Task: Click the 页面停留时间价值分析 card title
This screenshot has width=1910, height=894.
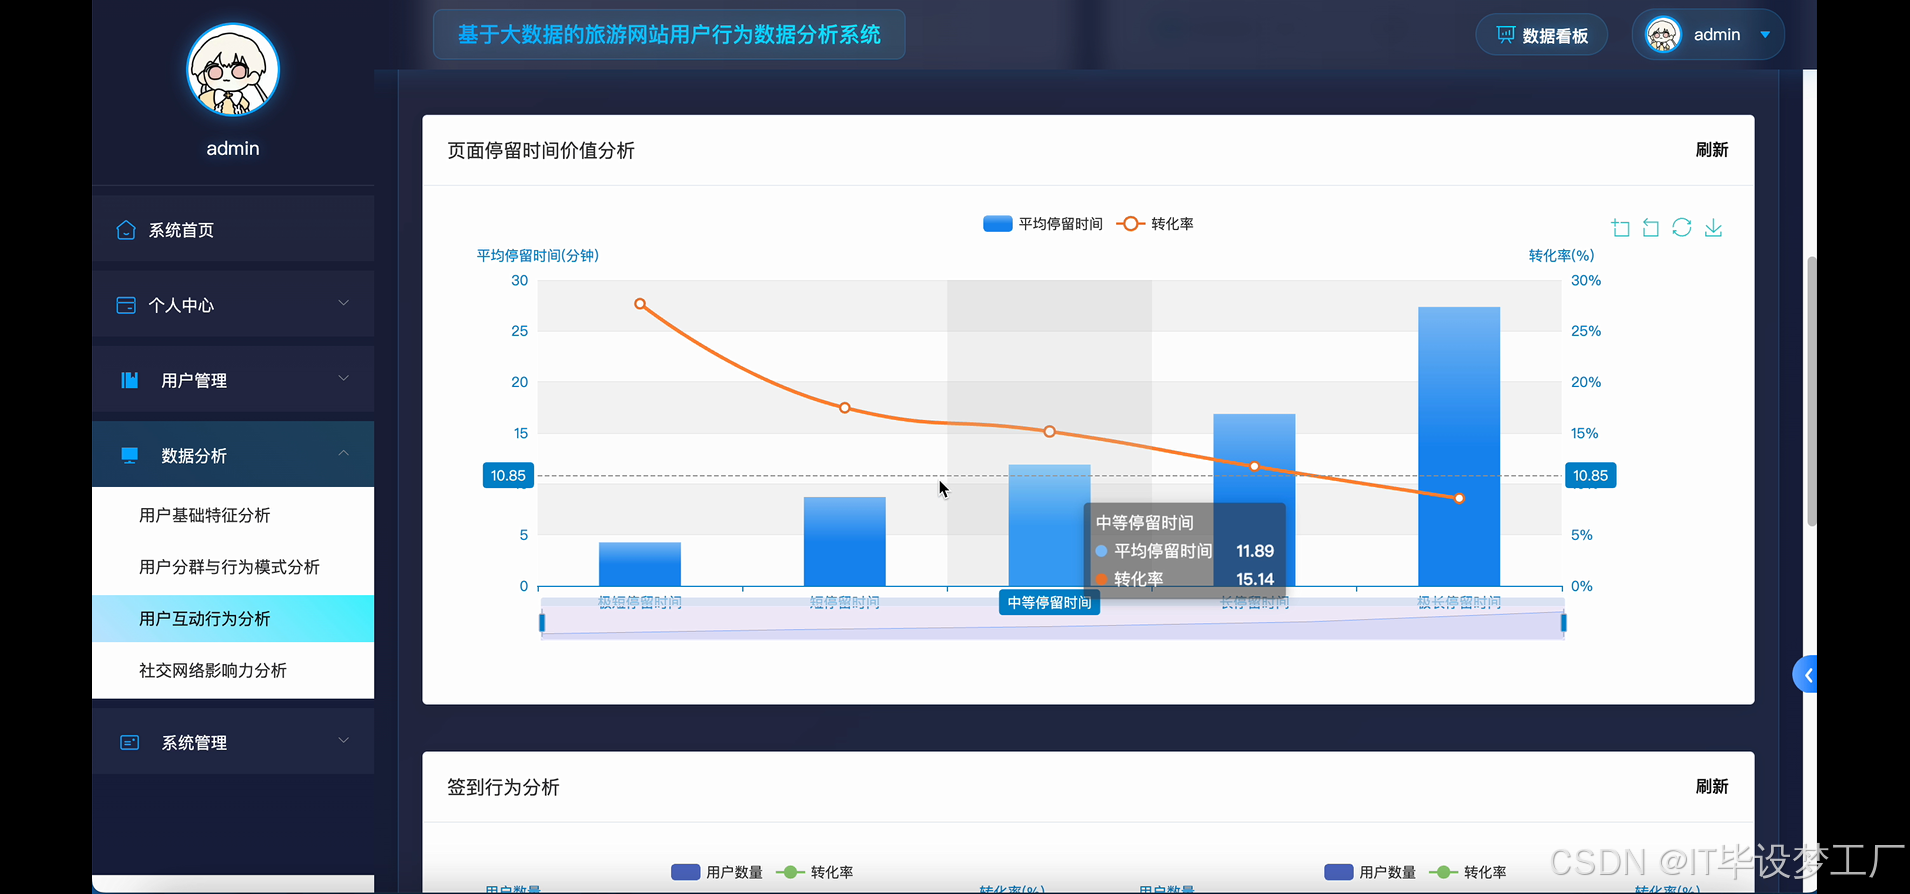Action: (x=541, y=151)
